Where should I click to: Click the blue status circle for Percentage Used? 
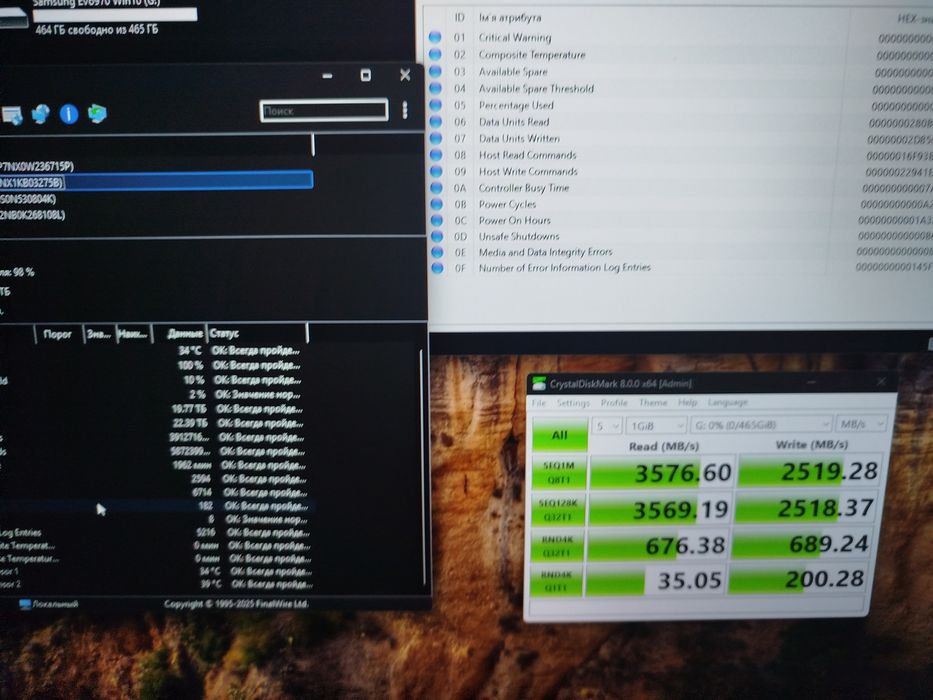435,105
